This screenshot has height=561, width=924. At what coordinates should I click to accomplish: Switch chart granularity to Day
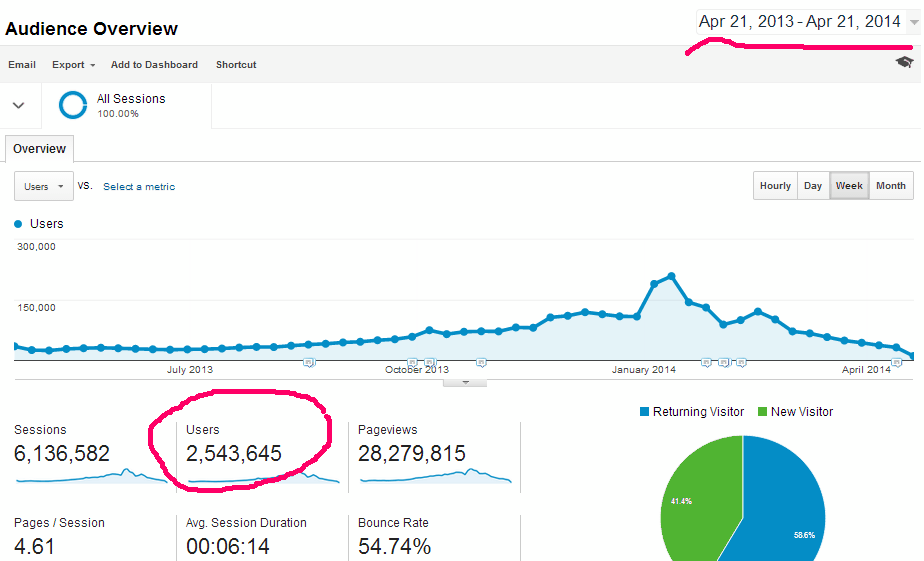click(x=813, y=186)
